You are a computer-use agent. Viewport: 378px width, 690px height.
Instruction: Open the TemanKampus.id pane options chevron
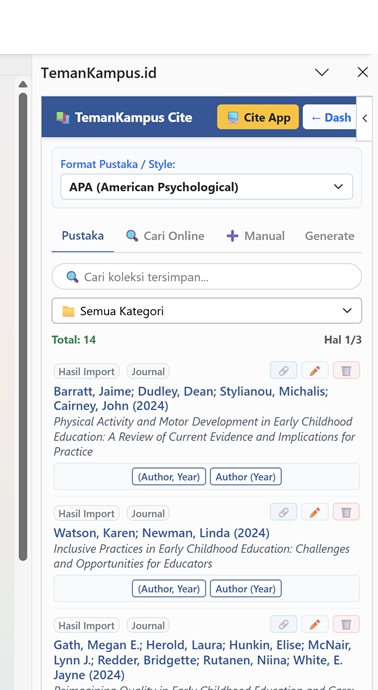tap(322, 72)
